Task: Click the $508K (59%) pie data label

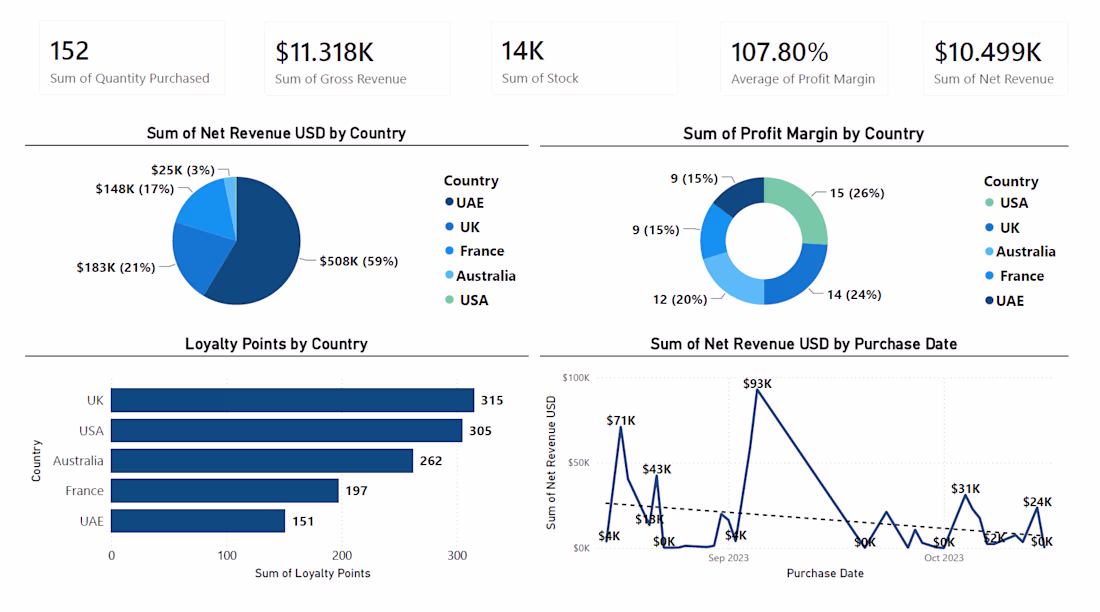Action: coord(358,261)
